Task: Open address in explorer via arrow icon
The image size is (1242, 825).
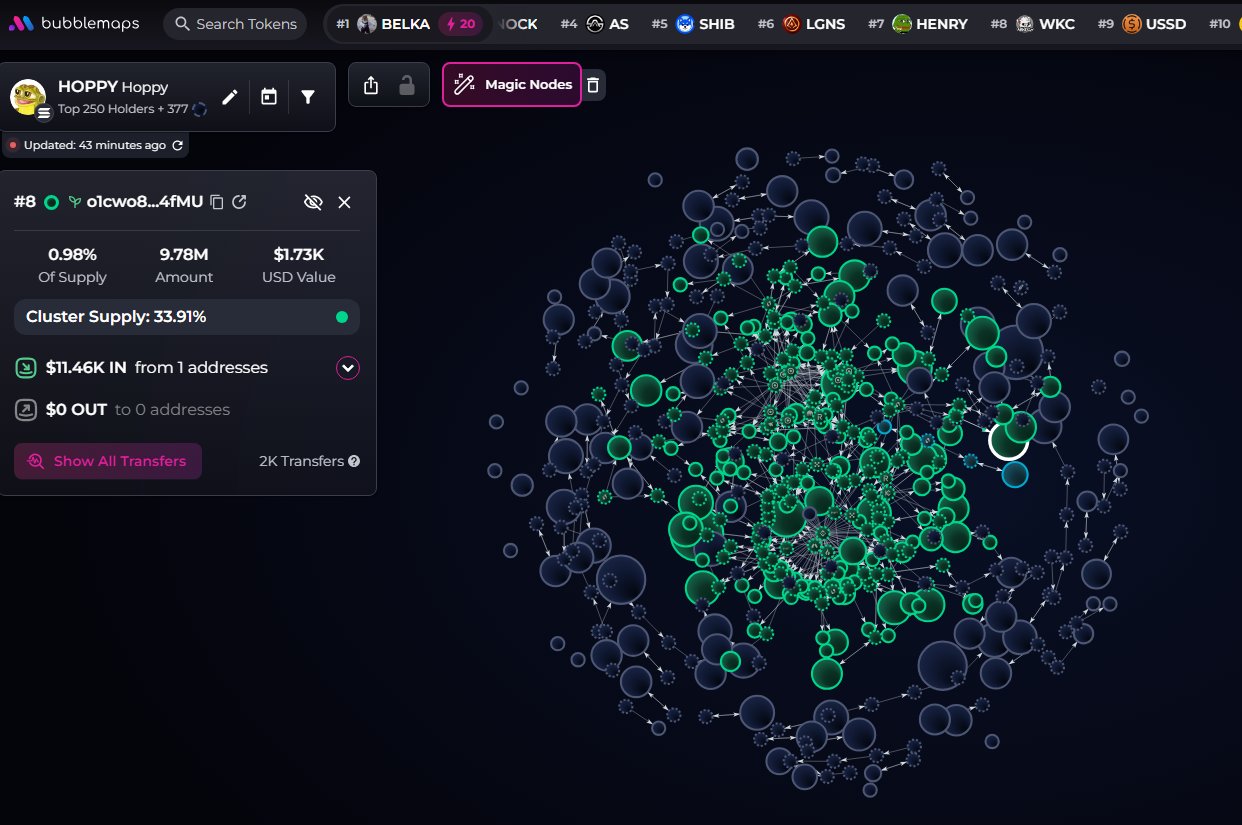Action: tap(239, 202)
